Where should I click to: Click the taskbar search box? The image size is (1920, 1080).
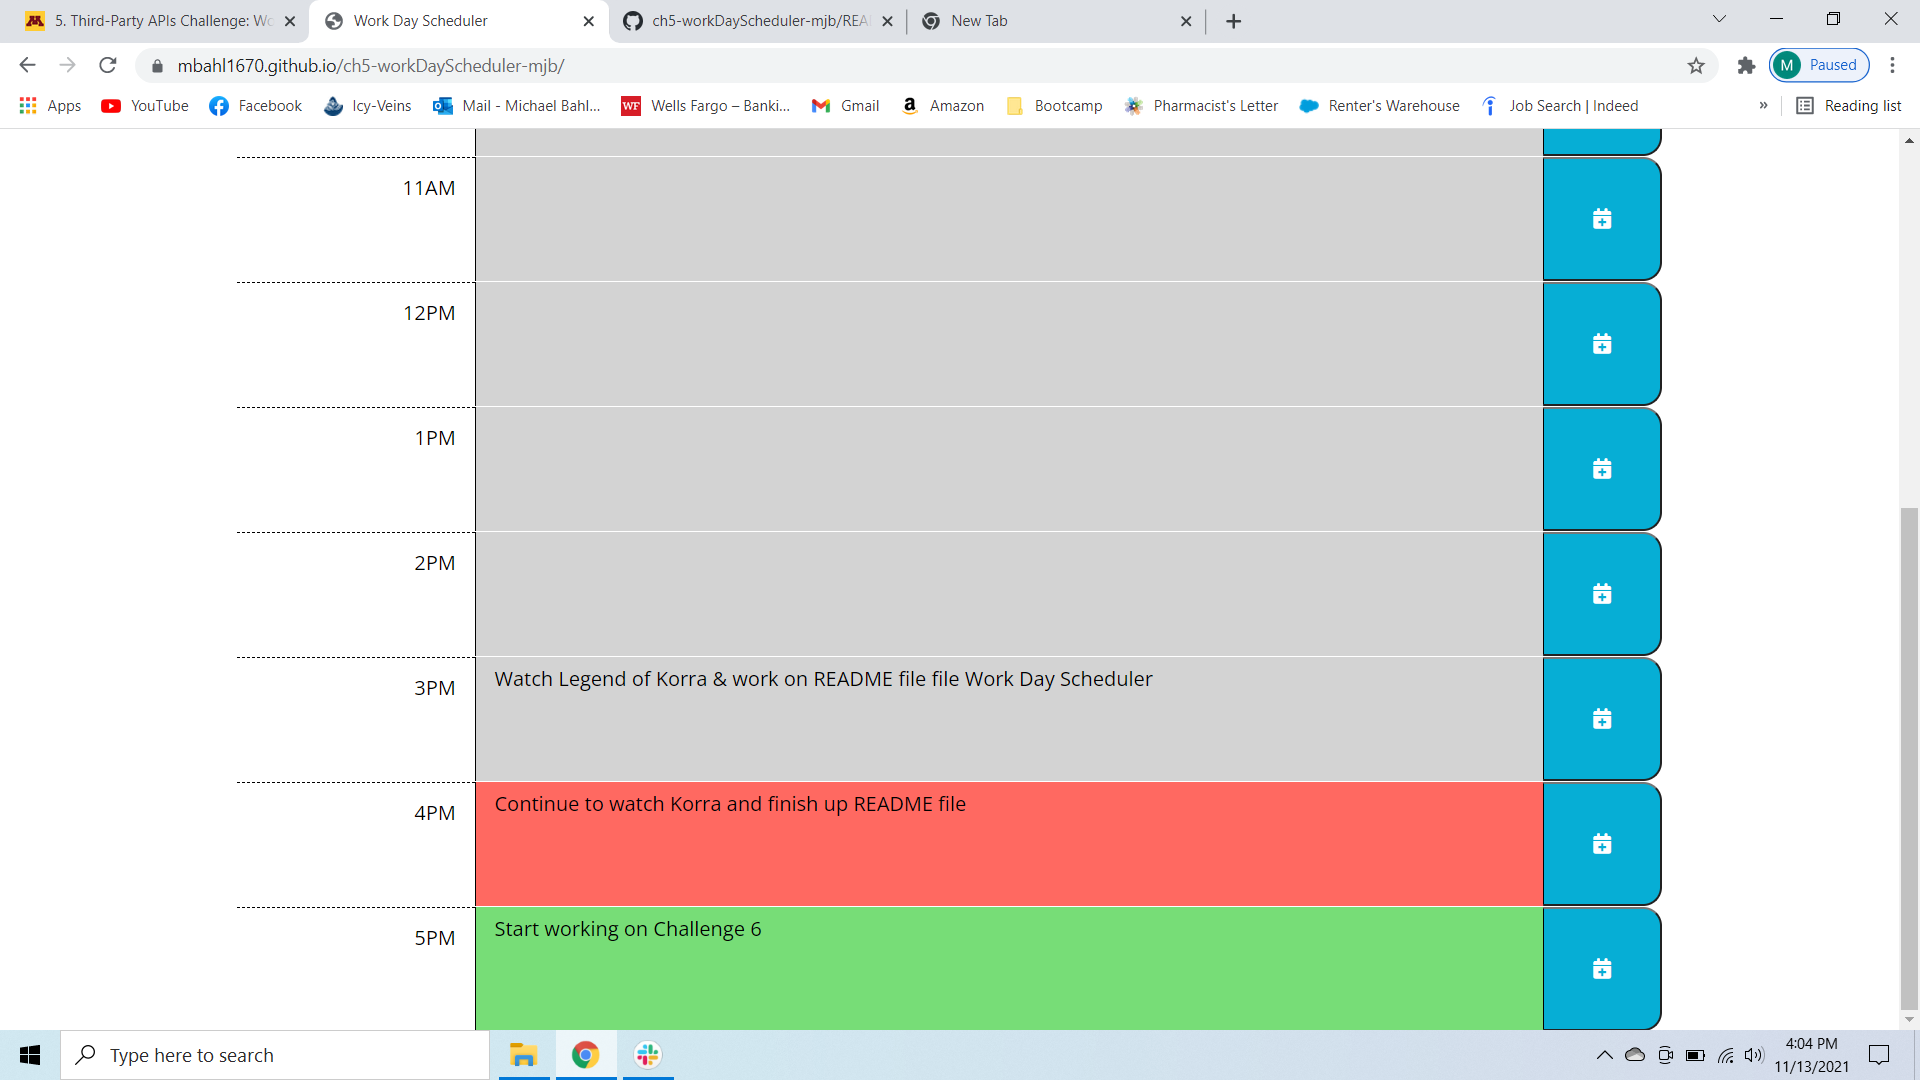coord(275,1055)
